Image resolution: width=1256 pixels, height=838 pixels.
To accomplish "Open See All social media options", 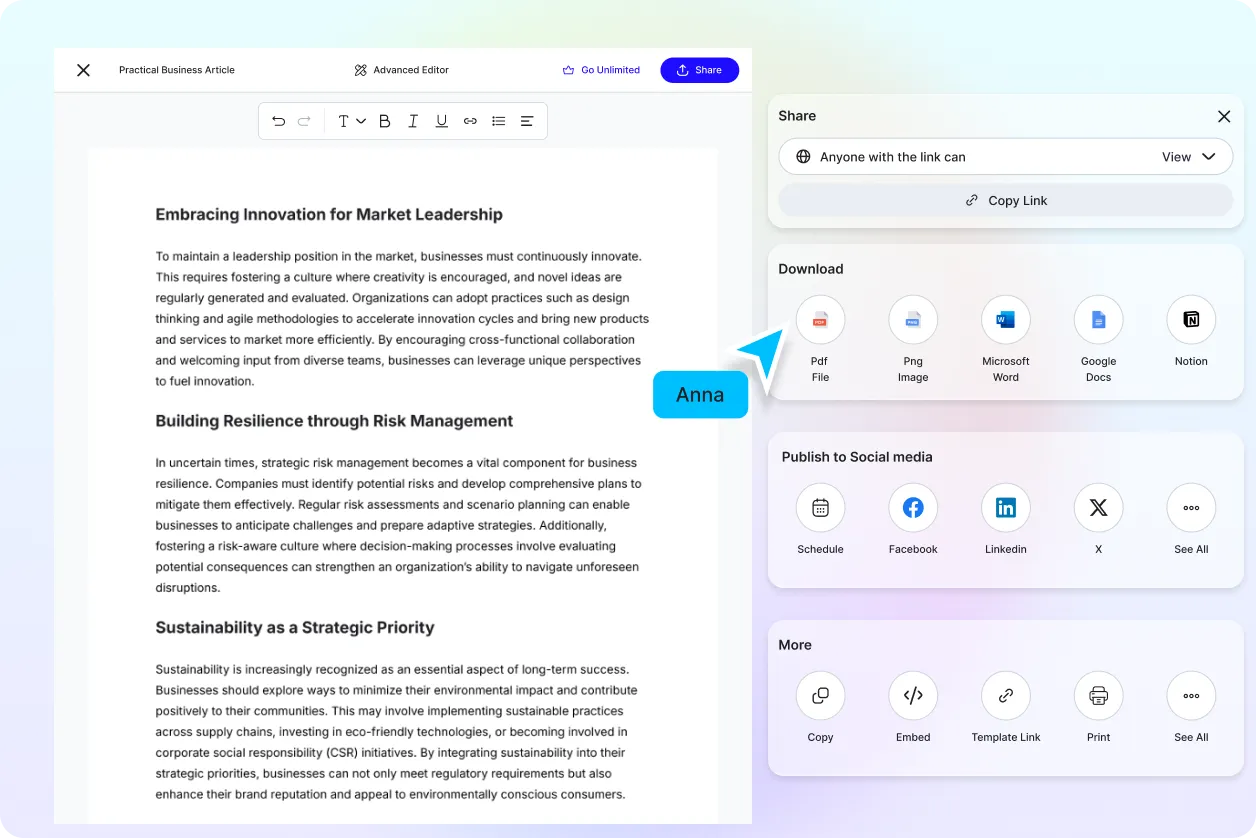I will [x=1191, y=507].
